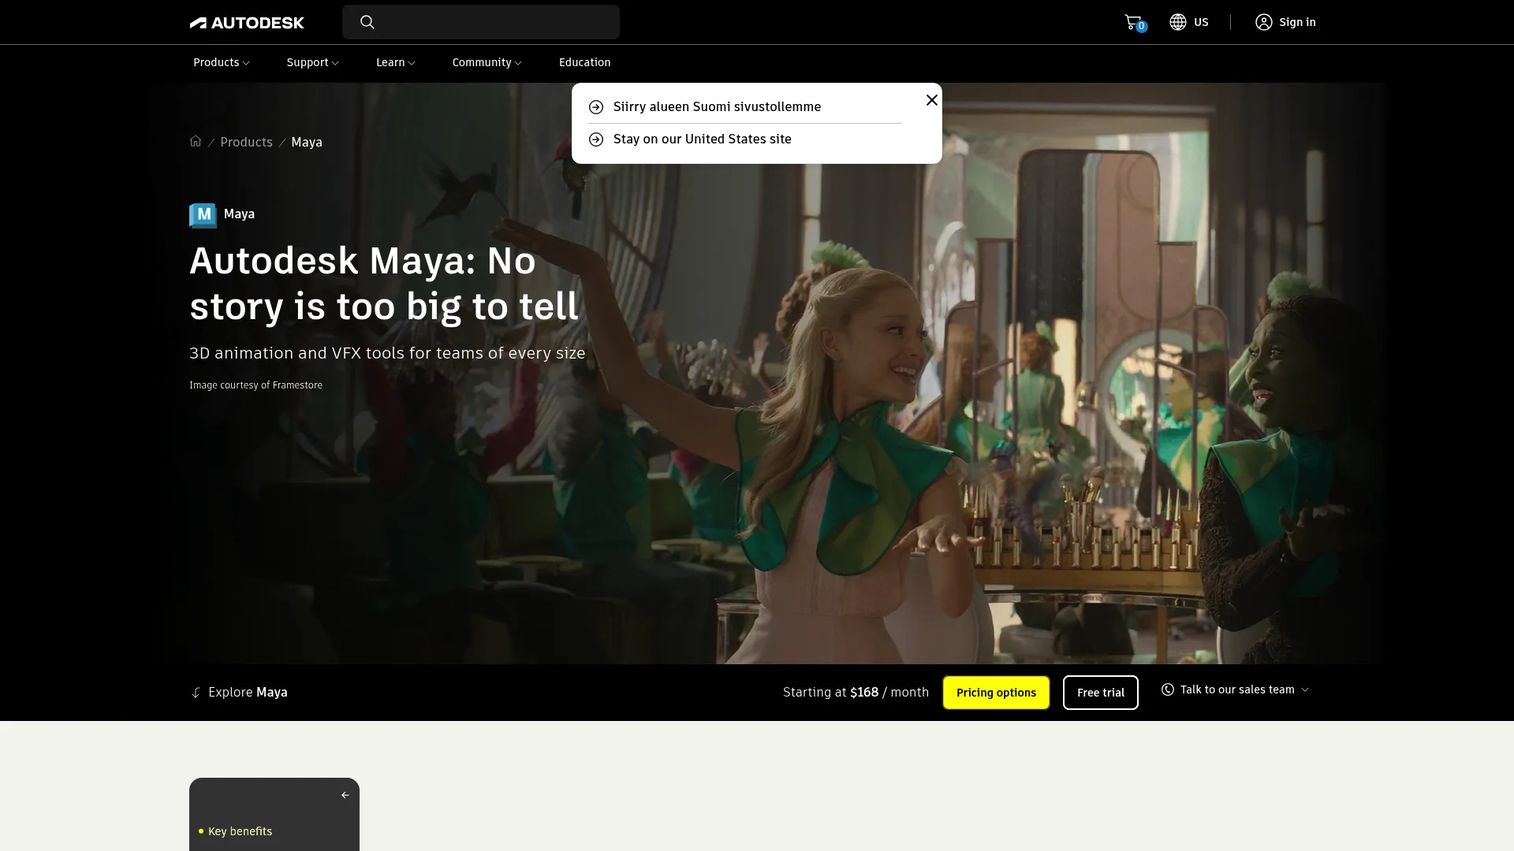Click the Sign in user icon
The width and height of the screenshot is (1514, 851).
[1264, 22]
